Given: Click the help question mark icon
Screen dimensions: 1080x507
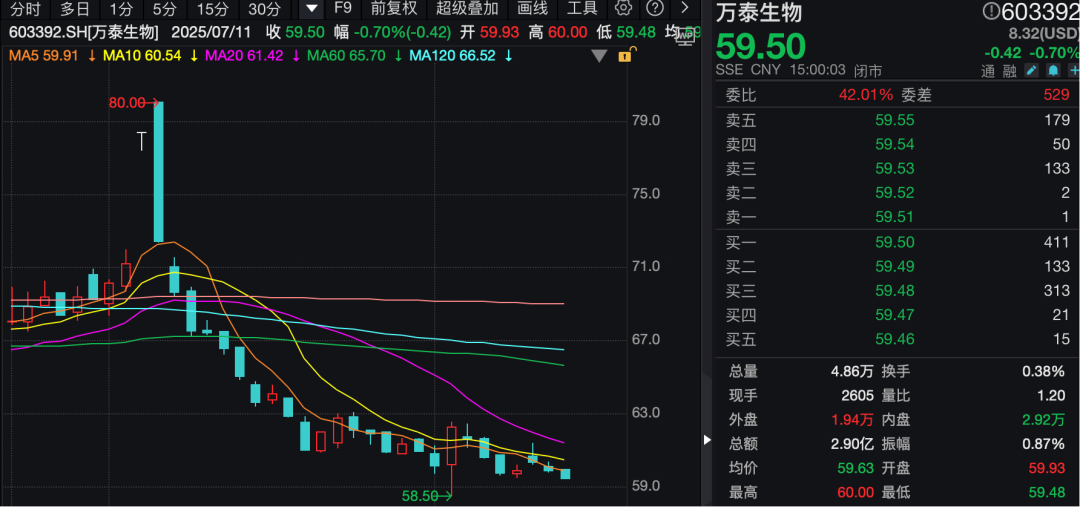Looking at the screenshot, I should coord(654,9).
